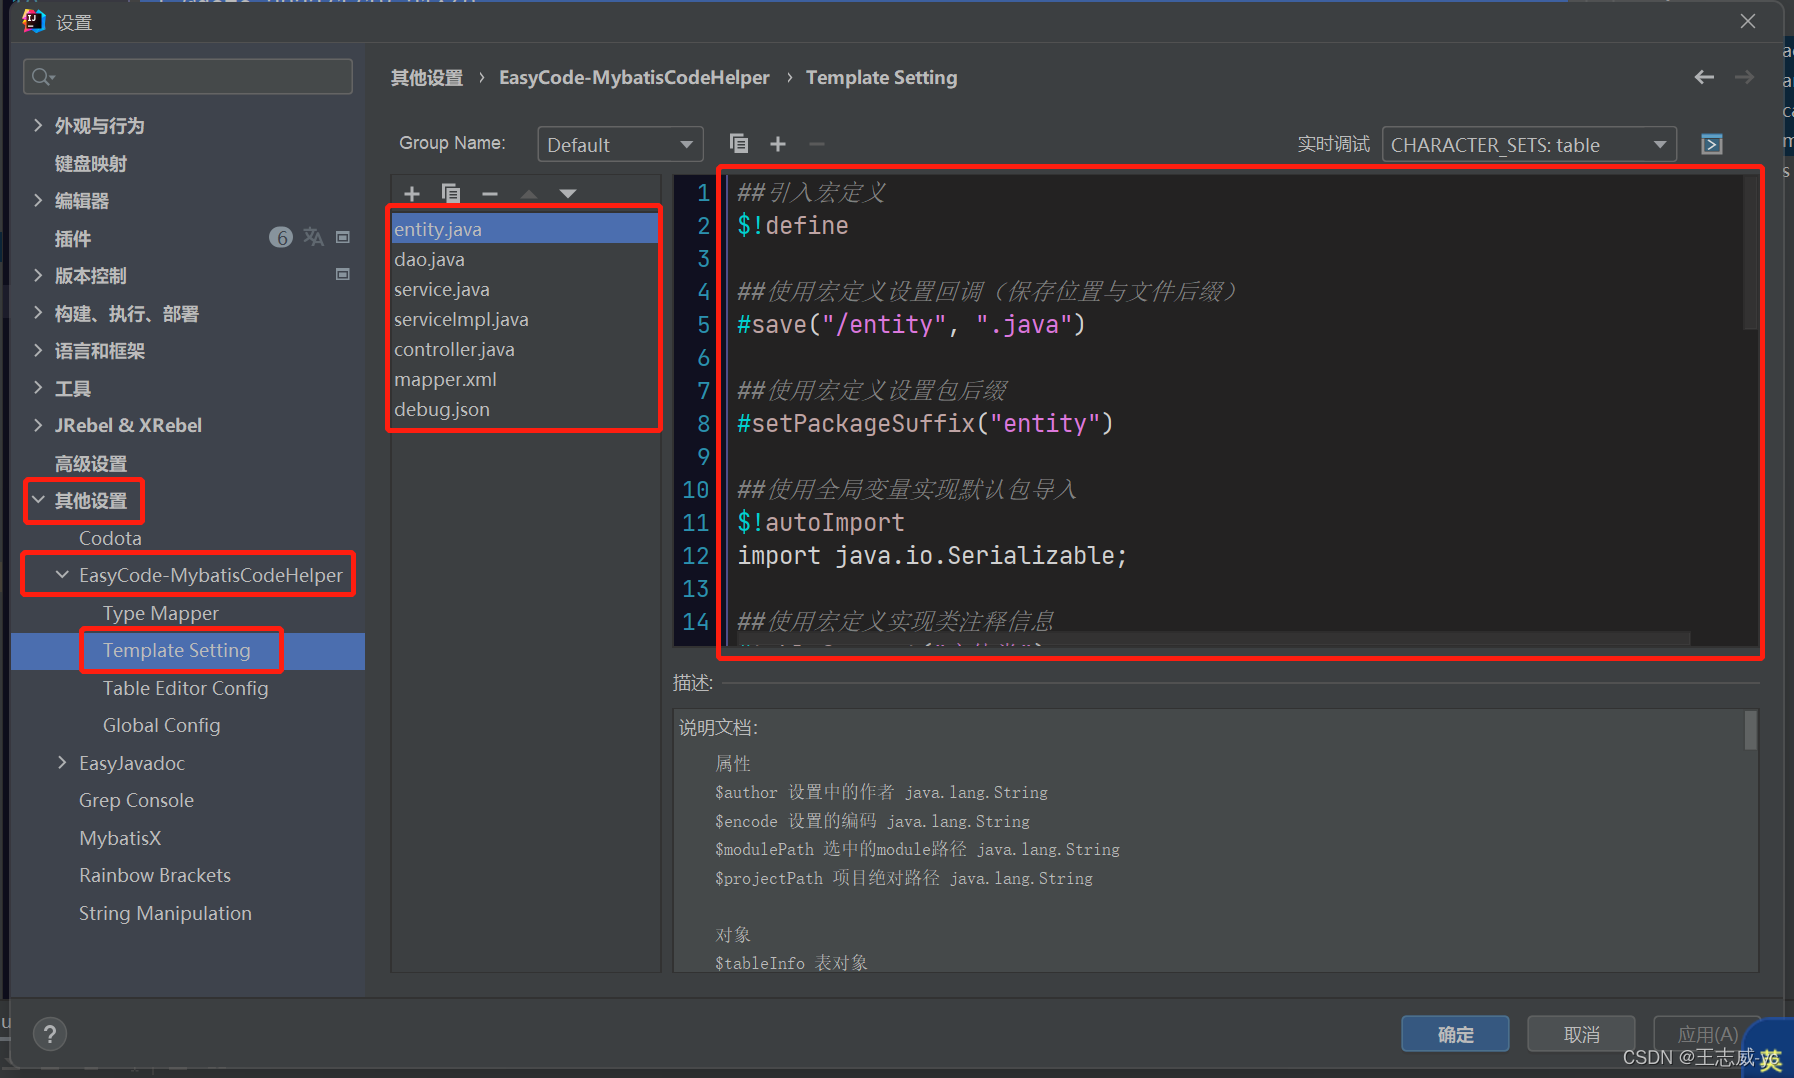Navigate back with the left arrow
This screenshot has width=1794, height=1078.
[1704, 77]
